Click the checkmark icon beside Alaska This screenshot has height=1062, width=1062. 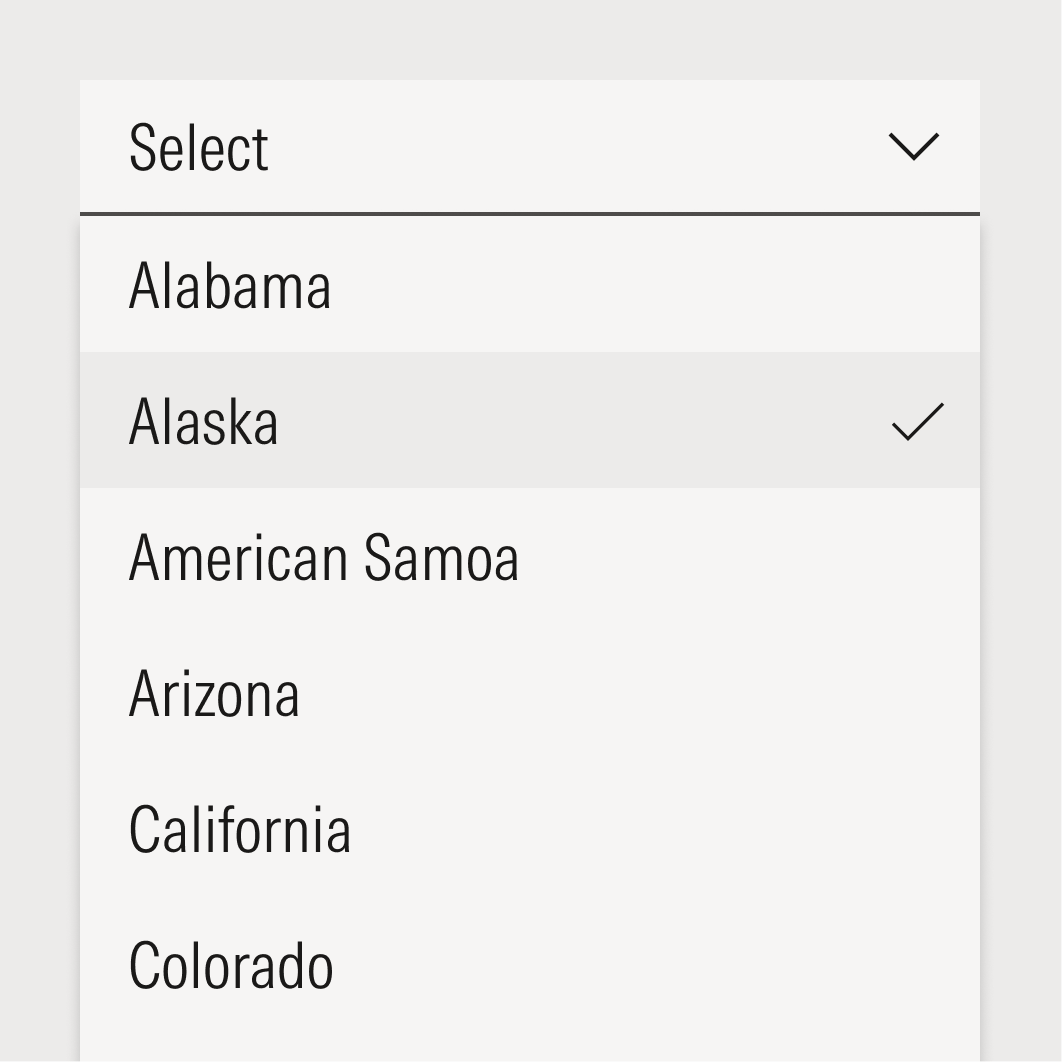917,421
